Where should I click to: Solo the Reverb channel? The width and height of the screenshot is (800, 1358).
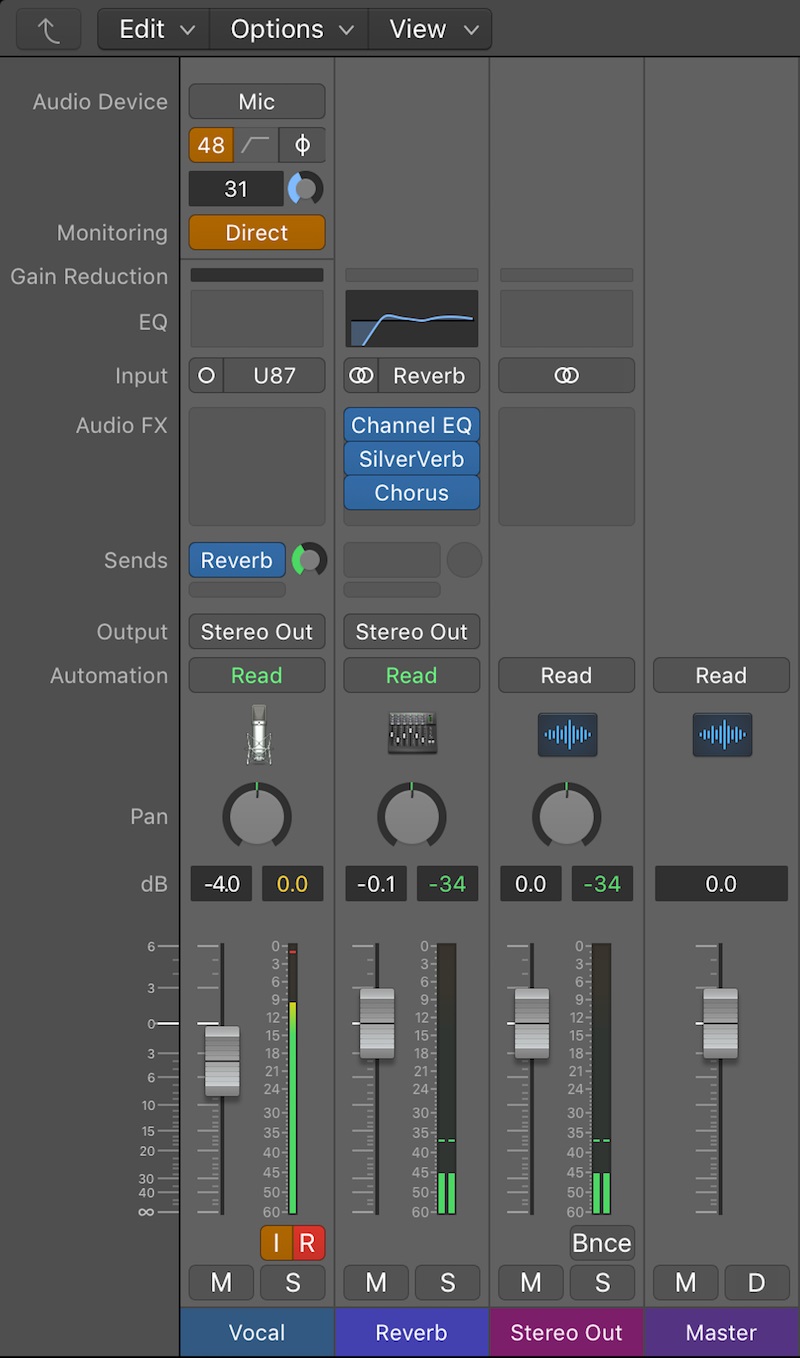(x=447, y=1283)
